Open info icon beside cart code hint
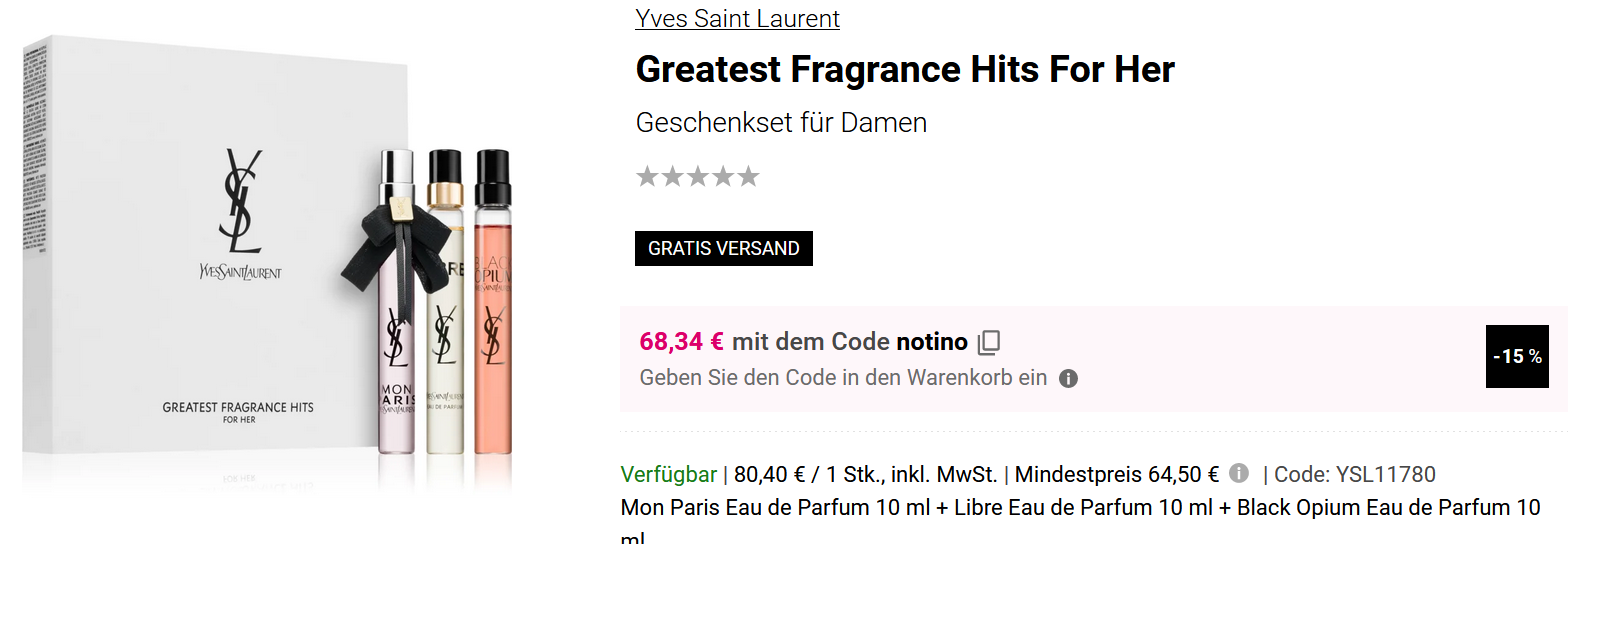 1068,379
